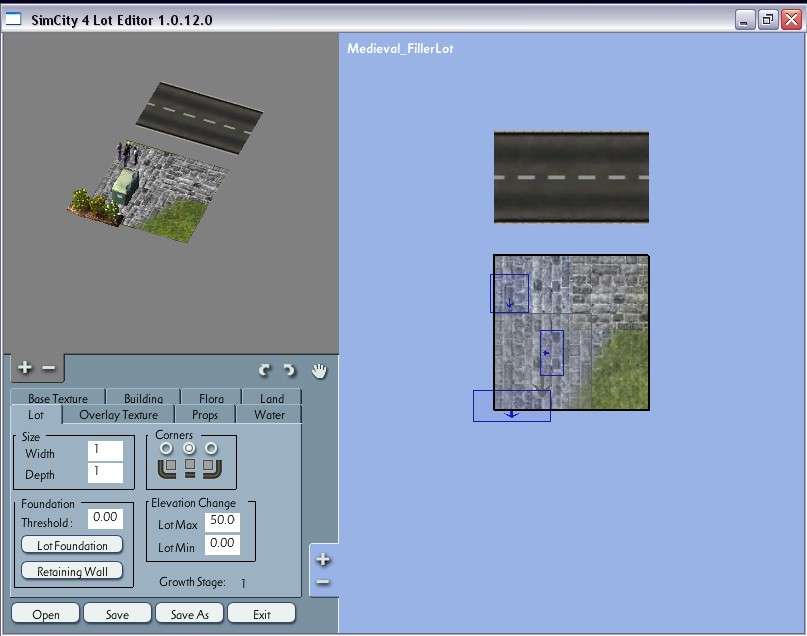807x636 pixels.
Task: Switch to the Props tab
Action: click(x=205, y=415)
